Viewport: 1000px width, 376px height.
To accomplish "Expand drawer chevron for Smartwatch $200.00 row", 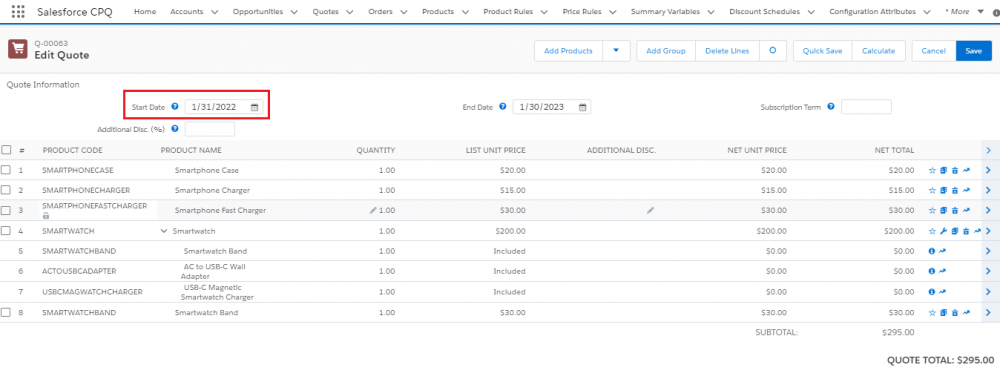I will pyautogui.click(x=989, y=231).
